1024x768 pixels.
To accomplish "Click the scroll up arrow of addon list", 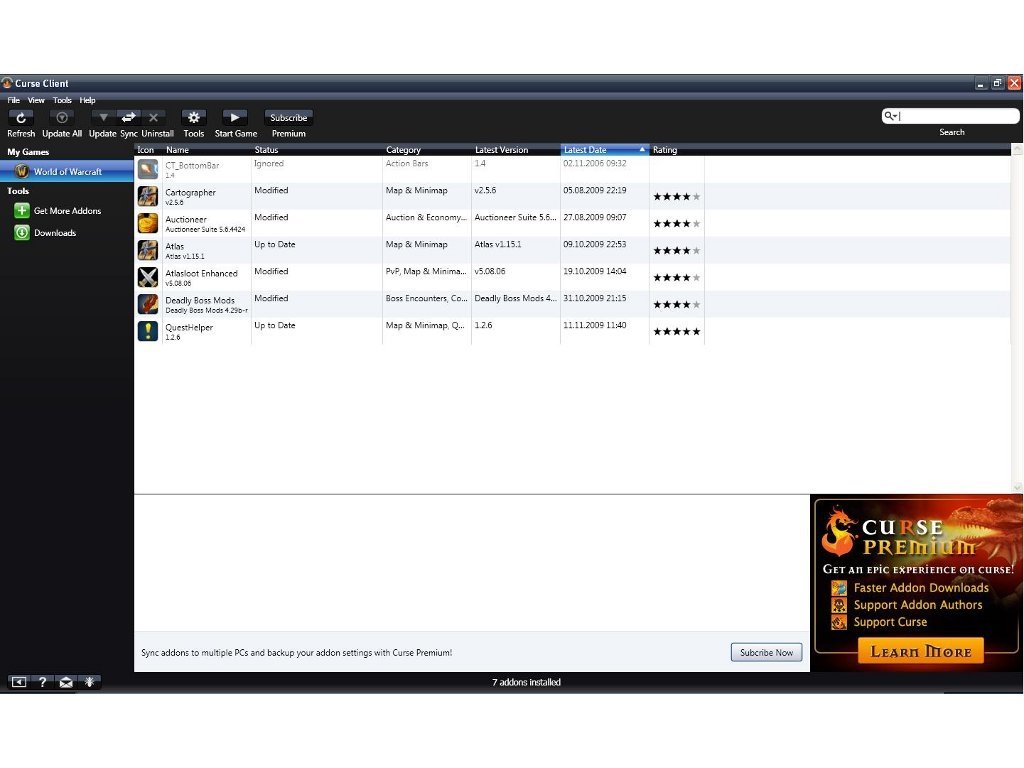I will tap(1017, 150).
